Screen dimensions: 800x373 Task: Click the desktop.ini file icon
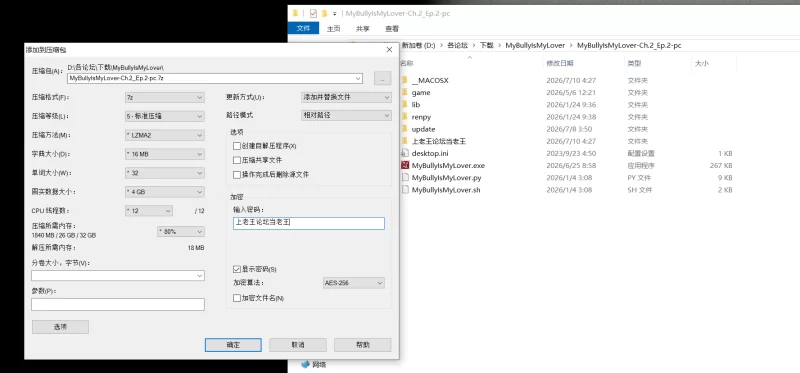pyautogui.click(x=405, y=153)
